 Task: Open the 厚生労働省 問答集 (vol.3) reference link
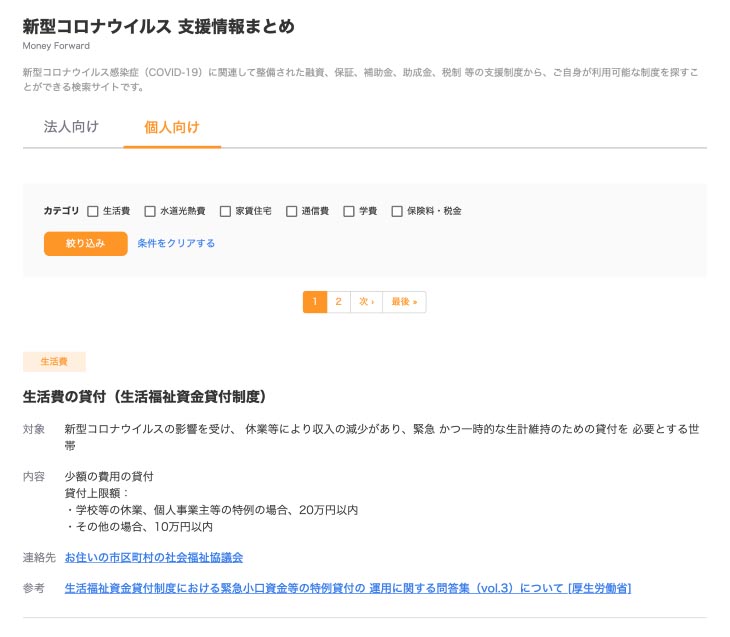(x=347, y=588)
